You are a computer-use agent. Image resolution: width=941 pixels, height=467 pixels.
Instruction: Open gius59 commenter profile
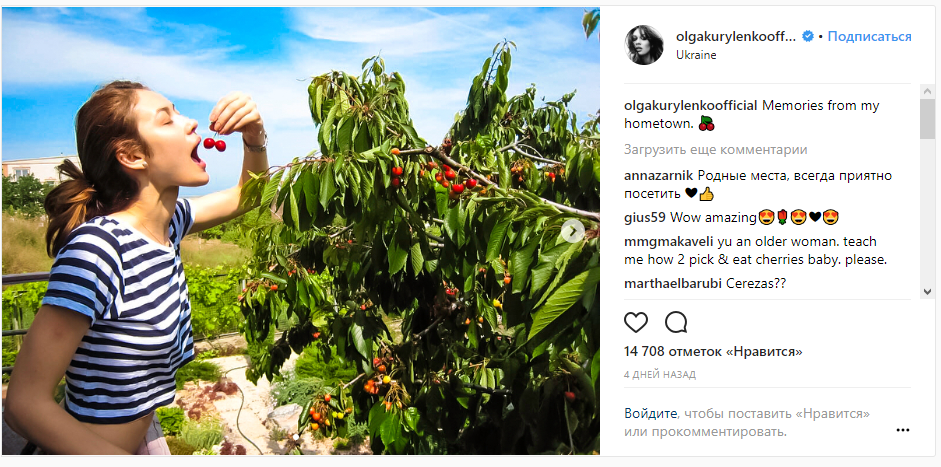[645, 217]
